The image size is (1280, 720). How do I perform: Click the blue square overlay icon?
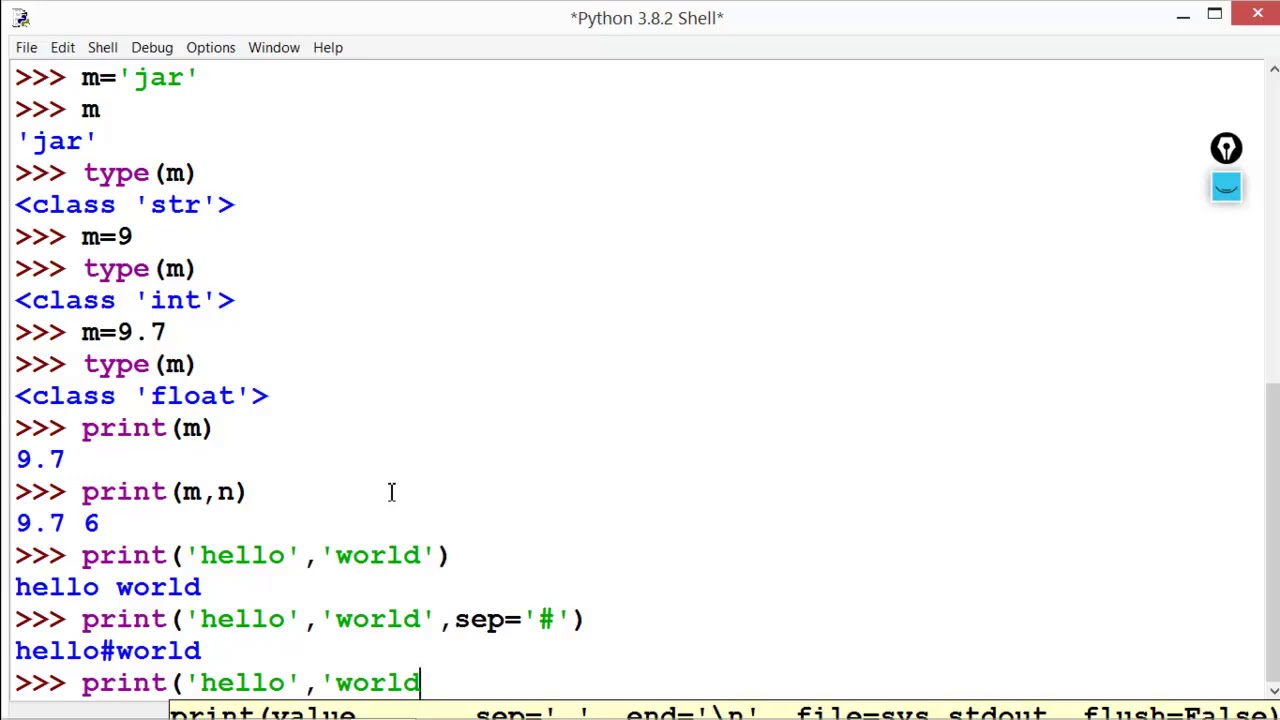coord(1226,187)
